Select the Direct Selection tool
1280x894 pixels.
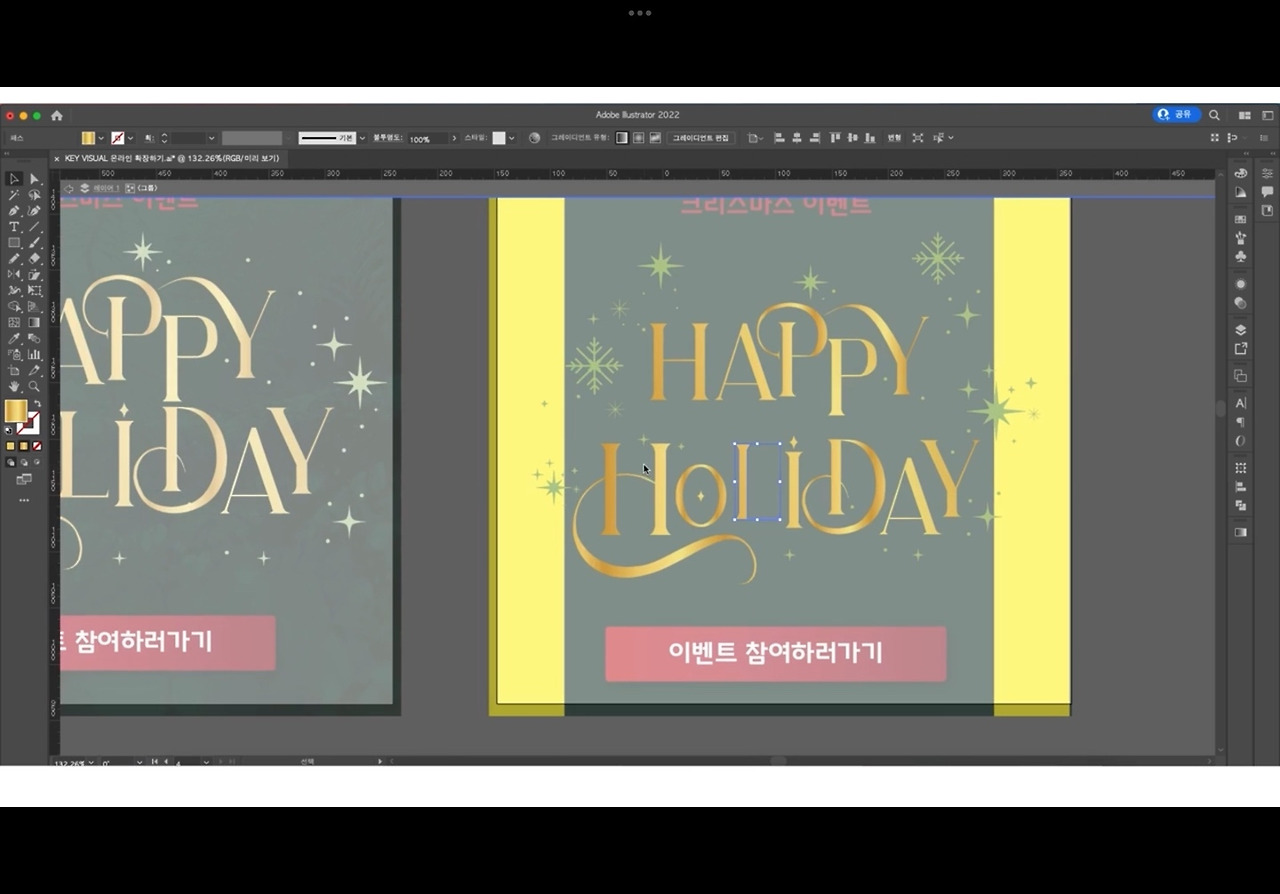click(34, 179)
